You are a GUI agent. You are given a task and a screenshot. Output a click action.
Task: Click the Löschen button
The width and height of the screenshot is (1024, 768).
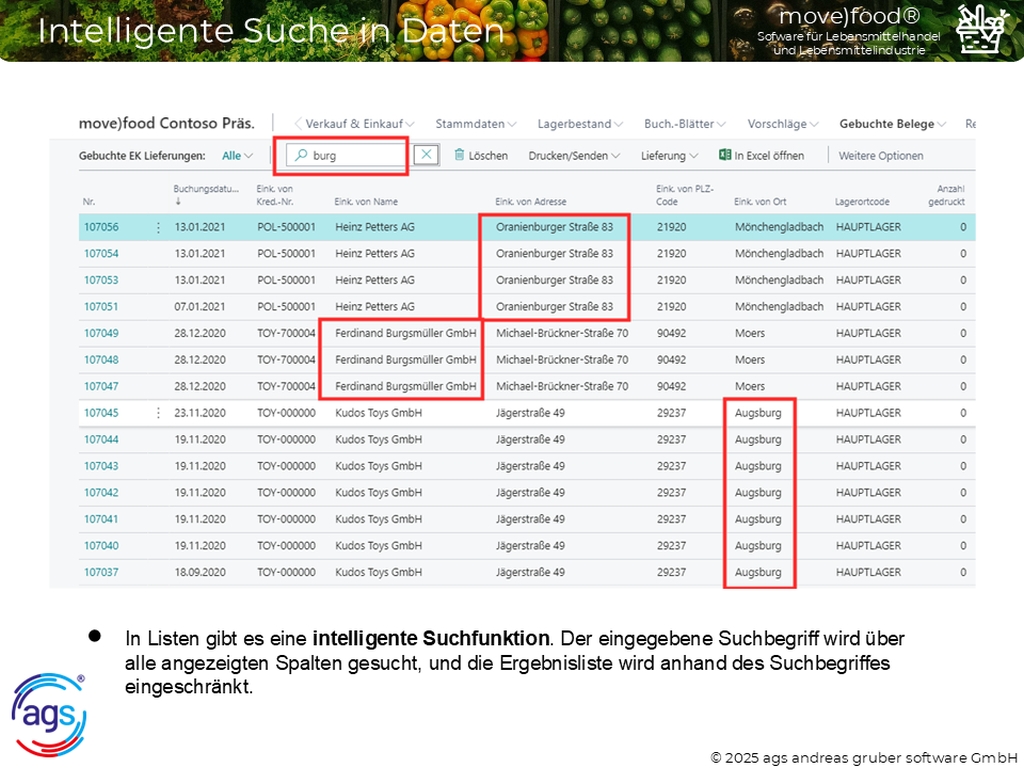481,155
